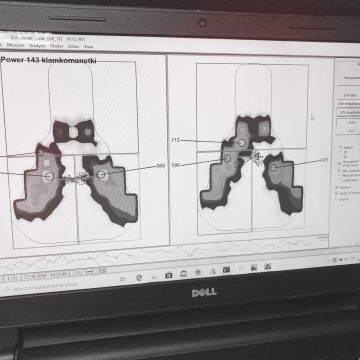The image size is (360, 360).
Task: Click the circle marker connected to value 527
Action: tap(273, 168)
